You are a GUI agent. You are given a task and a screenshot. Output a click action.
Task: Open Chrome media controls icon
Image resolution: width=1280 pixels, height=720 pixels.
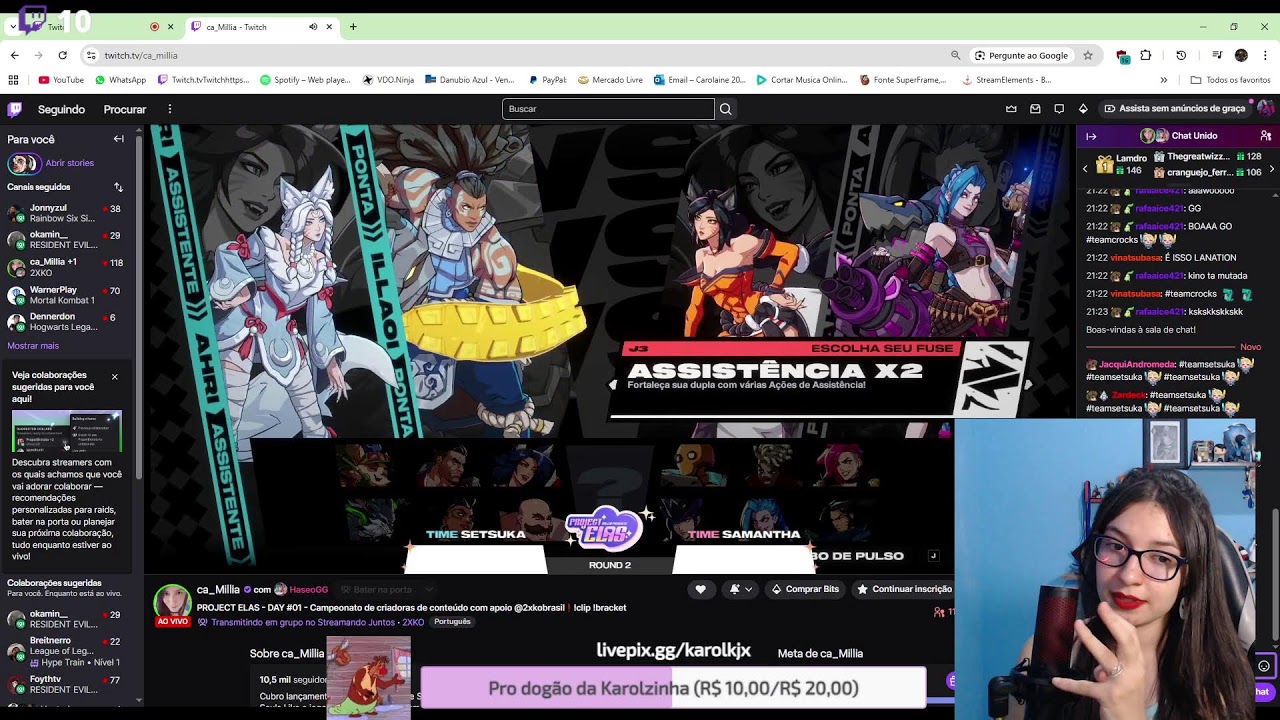click(x=1216, y=55)
